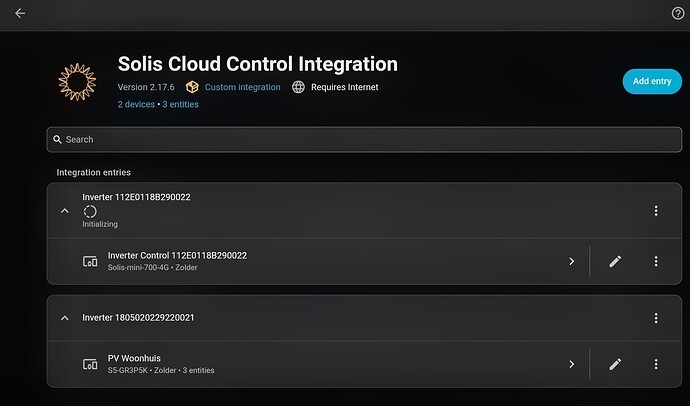Open menu for Inverter 112E0118B290022 entry
The image size is (690, 406).
click(x=656, y=211)
